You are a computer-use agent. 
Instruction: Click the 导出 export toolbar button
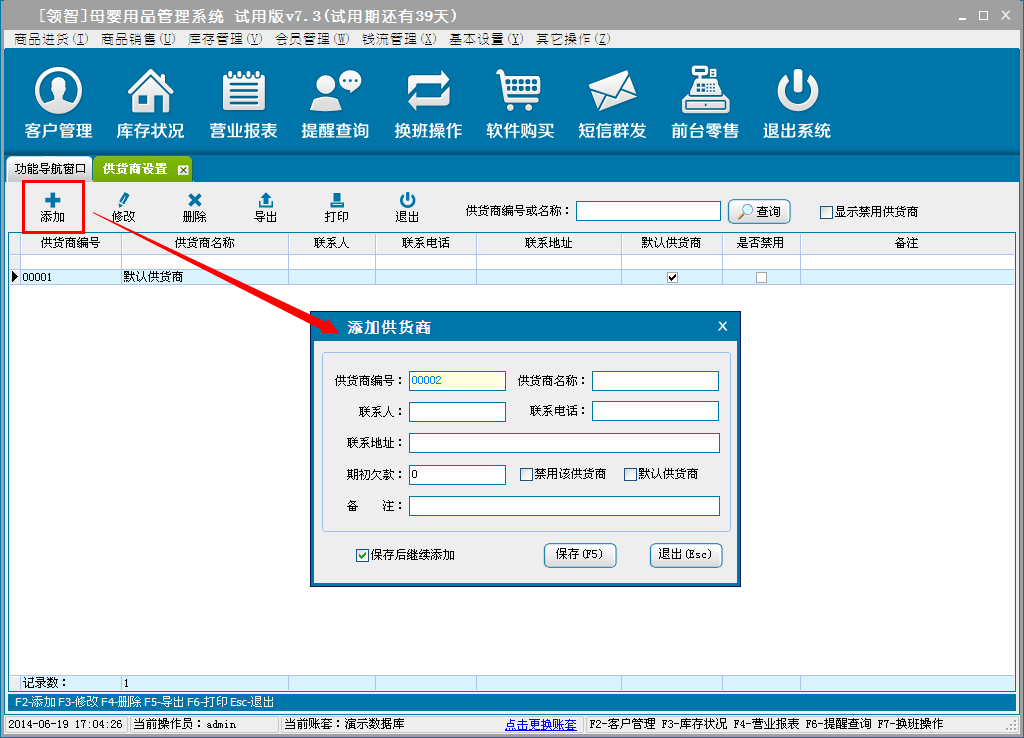click(265, 208)
